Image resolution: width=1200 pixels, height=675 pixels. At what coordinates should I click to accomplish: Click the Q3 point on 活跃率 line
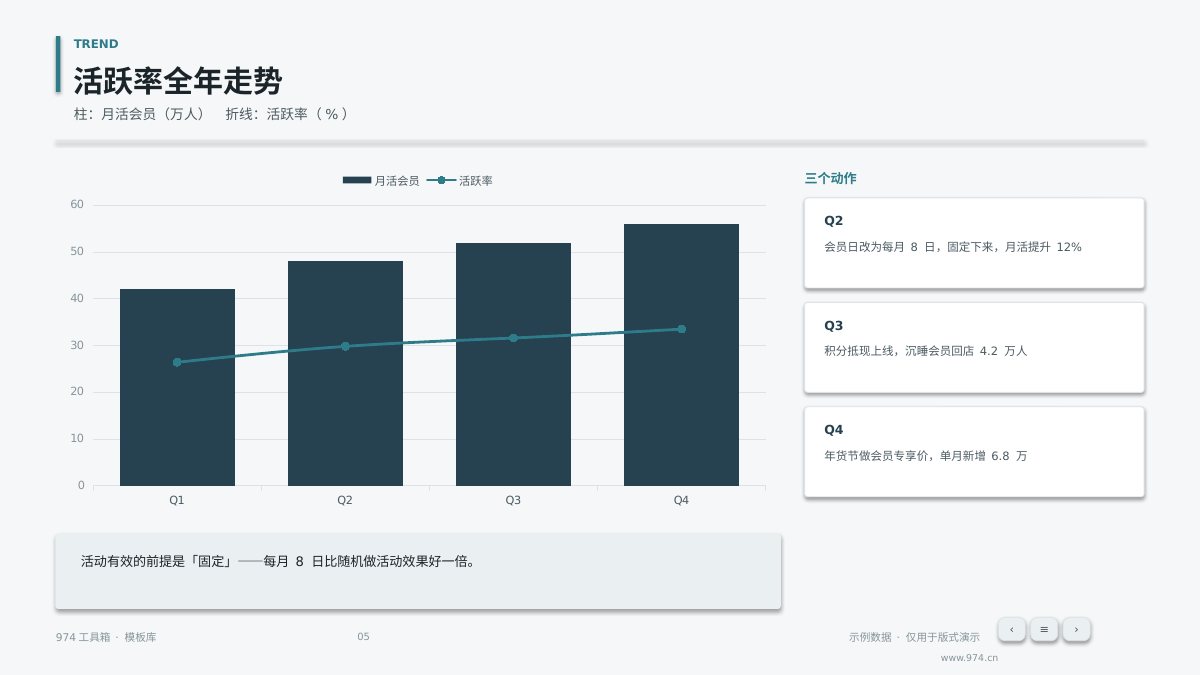(513, 338)
